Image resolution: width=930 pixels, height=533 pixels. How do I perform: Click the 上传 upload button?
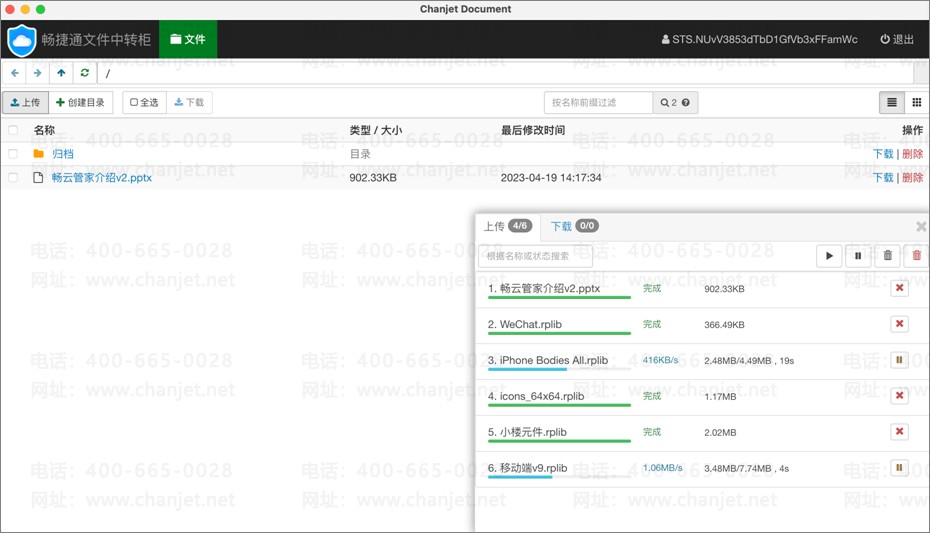tap(26, 103)
